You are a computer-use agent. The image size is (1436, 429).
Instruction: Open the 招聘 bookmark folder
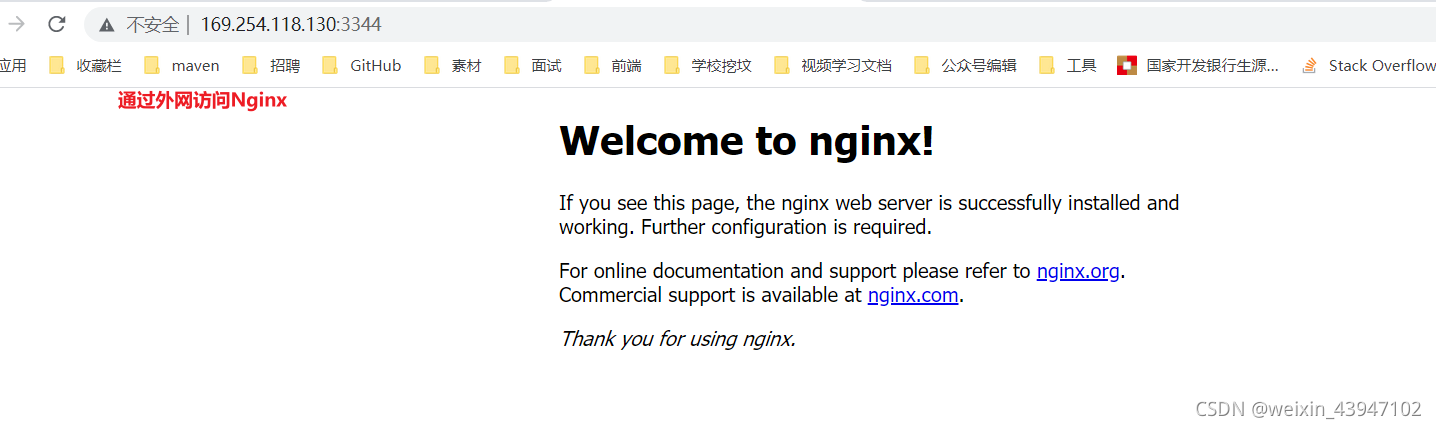tap(271, 66)
